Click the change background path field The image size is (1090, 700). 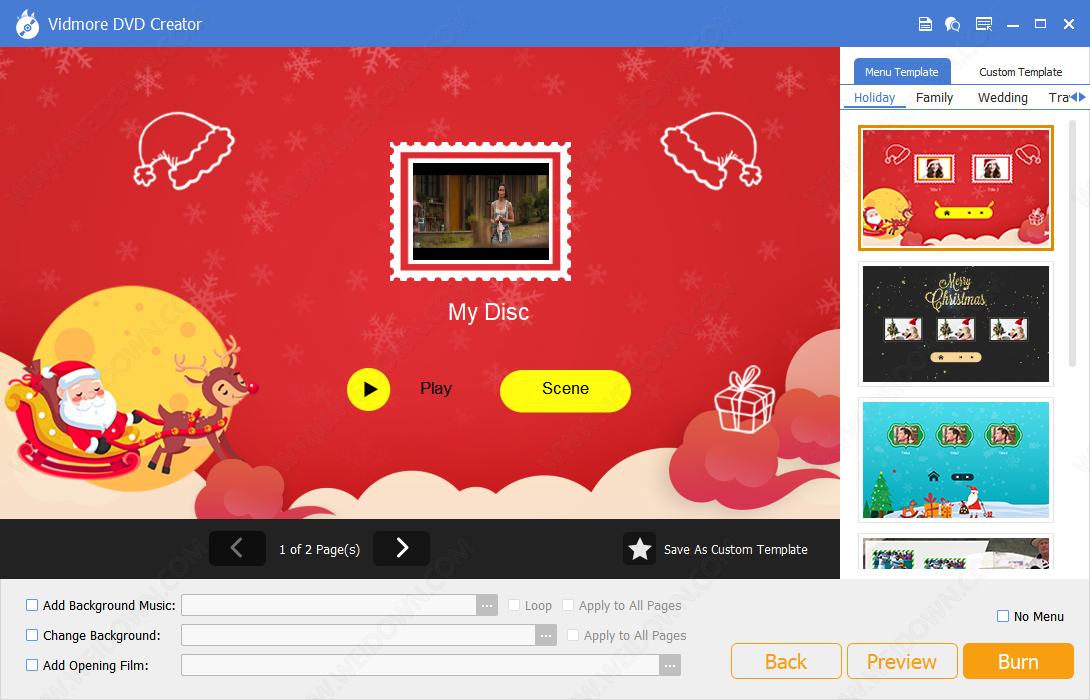tap(359, 635)
